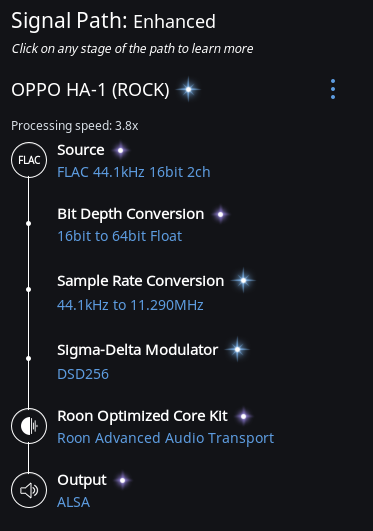Click the FLAC source circle icon
The width and height of the screenshot is (373, 531).
pyautogui.click(x=29, y=160)
